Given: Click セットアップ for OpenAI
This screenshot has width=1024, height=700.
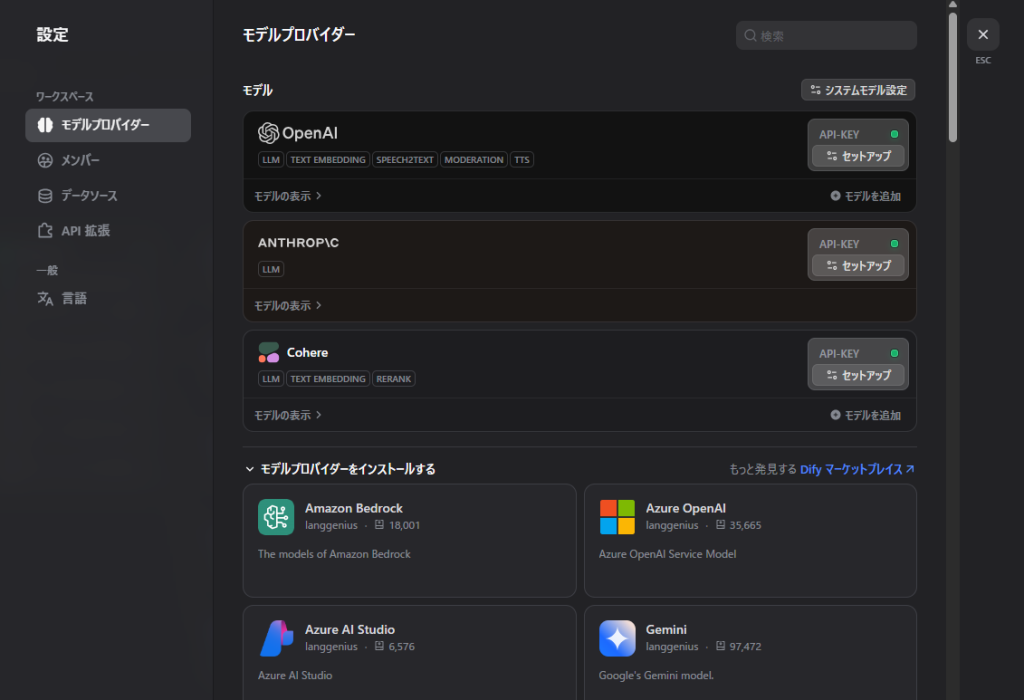Looking at the screenshot, I should click(x=858, y=156).
